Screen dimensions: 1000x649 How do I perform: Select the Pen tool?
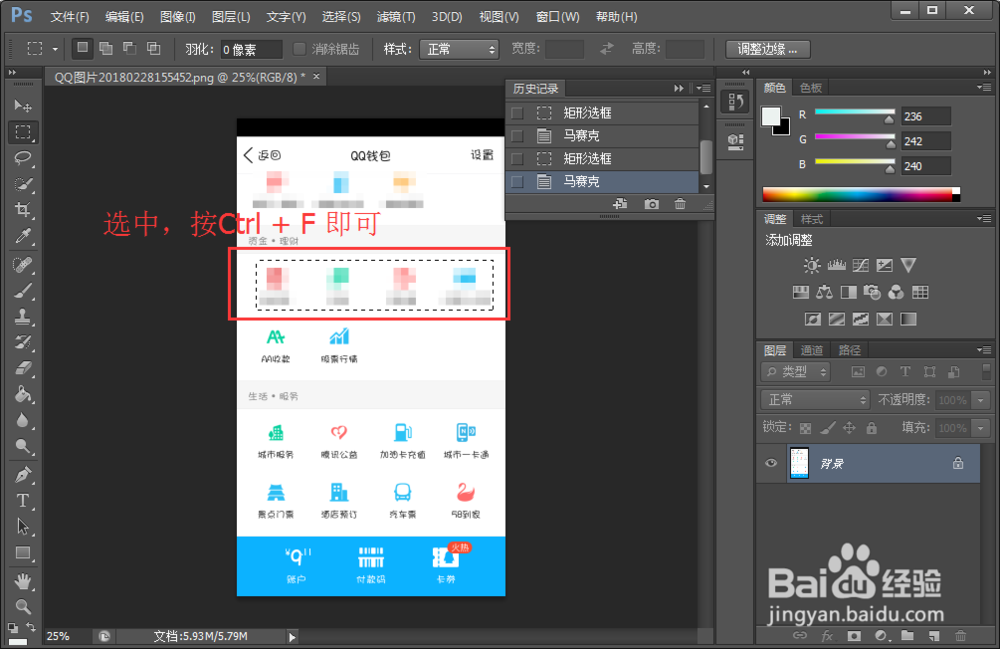point(23,475)
